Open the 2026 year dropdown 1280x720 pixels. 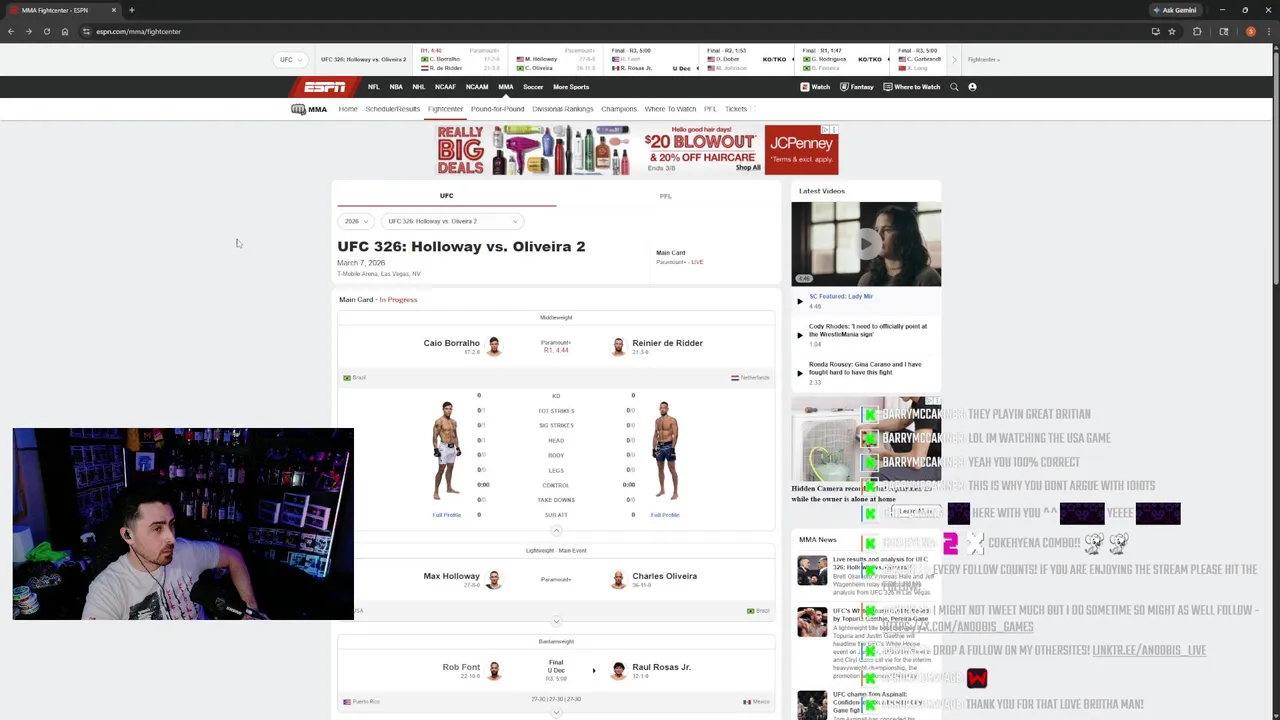(x=357, y=221)
